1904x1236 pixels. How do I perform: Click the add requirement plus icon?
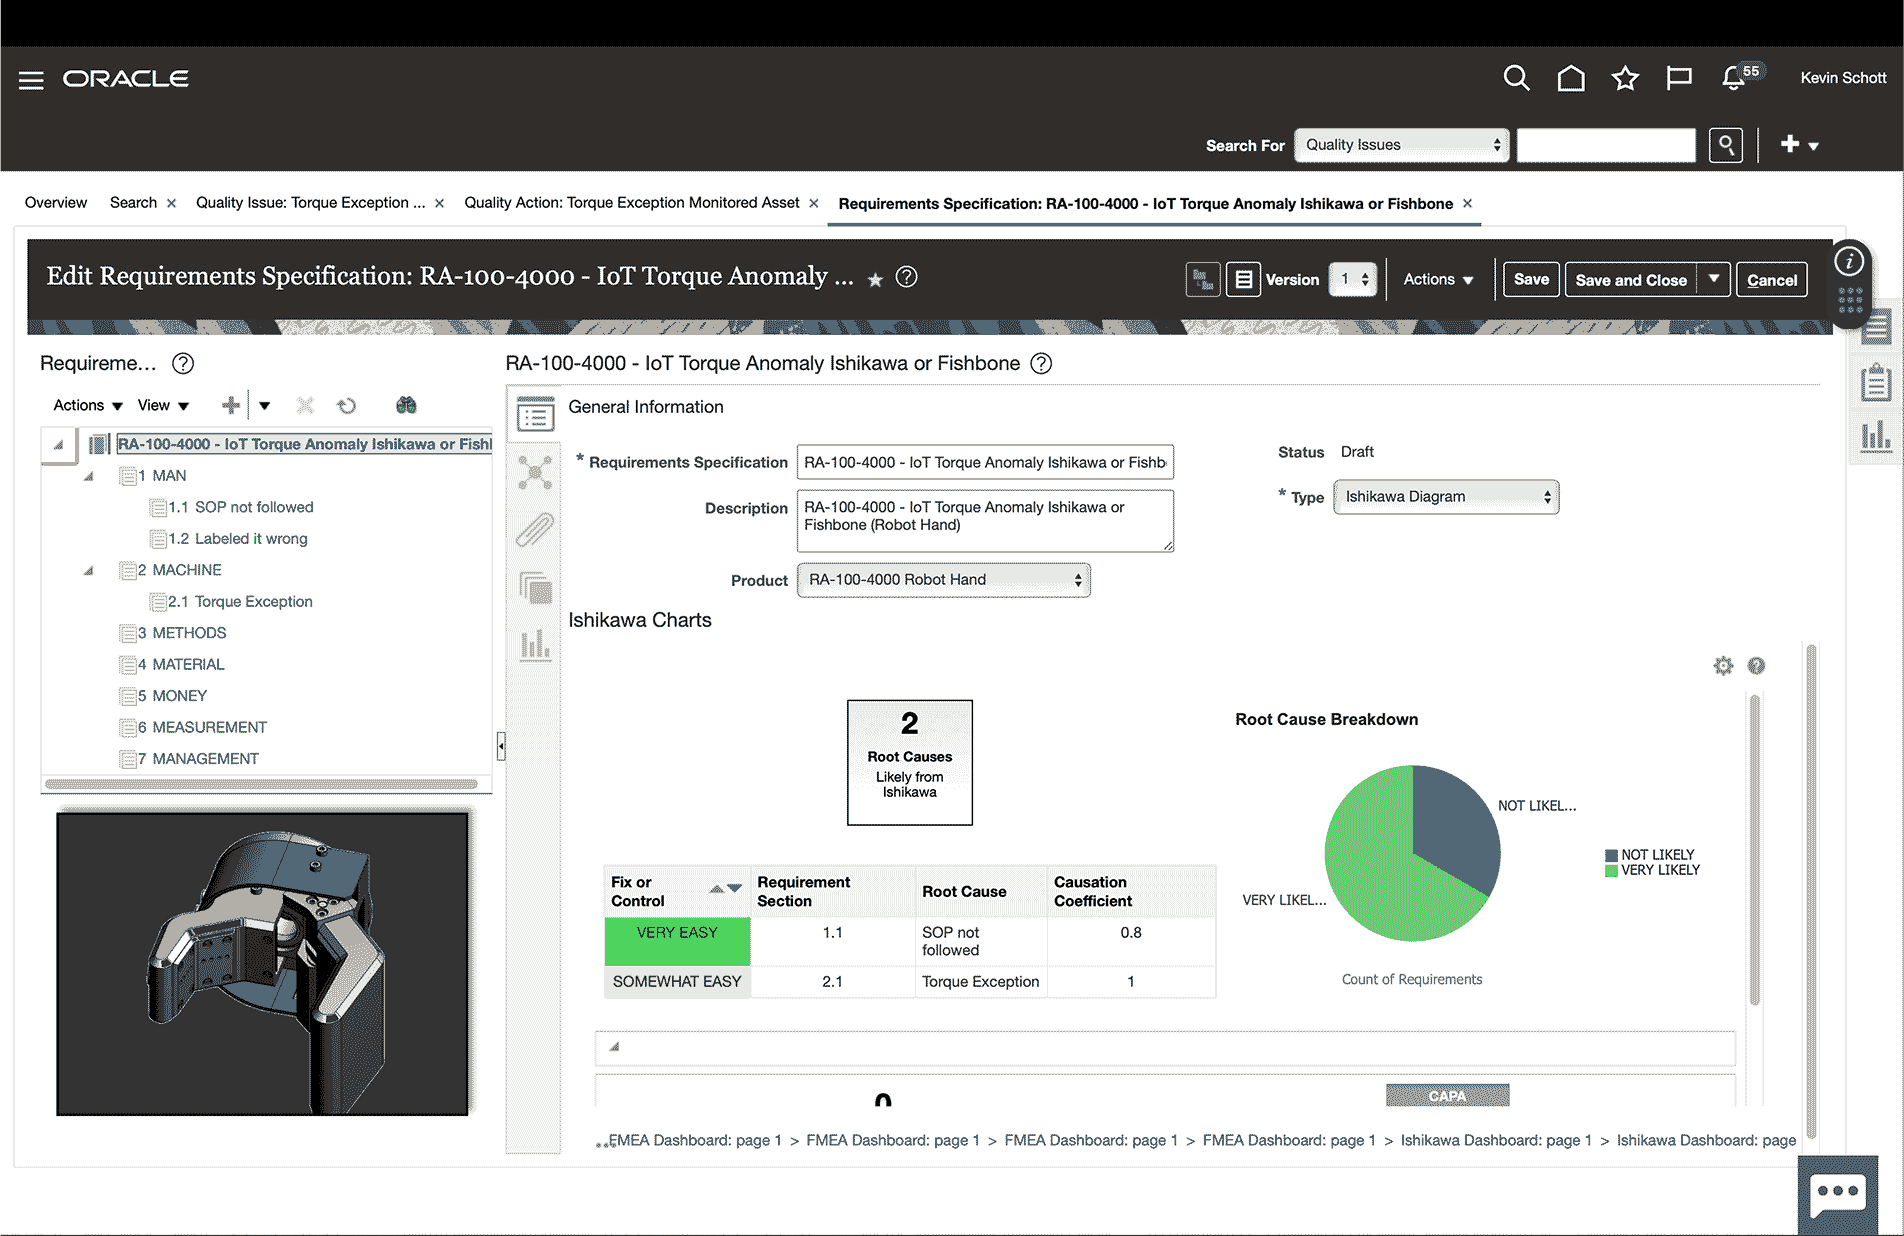(231, 405)
